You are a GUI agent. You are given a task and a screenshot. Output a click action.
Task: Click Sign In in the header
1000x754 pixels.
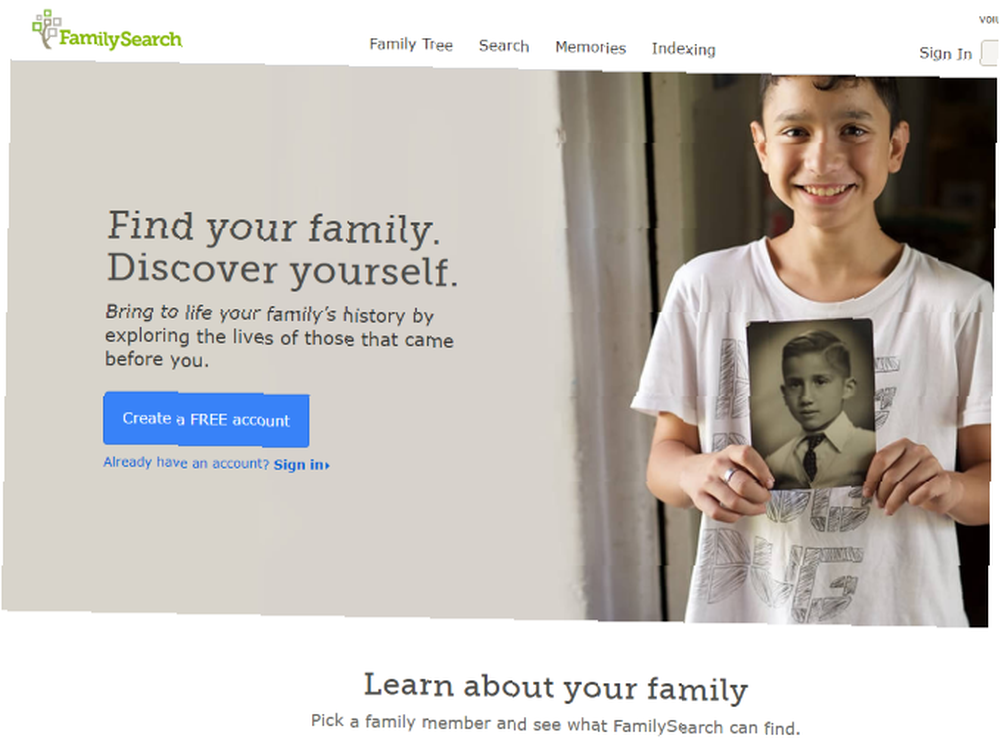tap(945, 54)
